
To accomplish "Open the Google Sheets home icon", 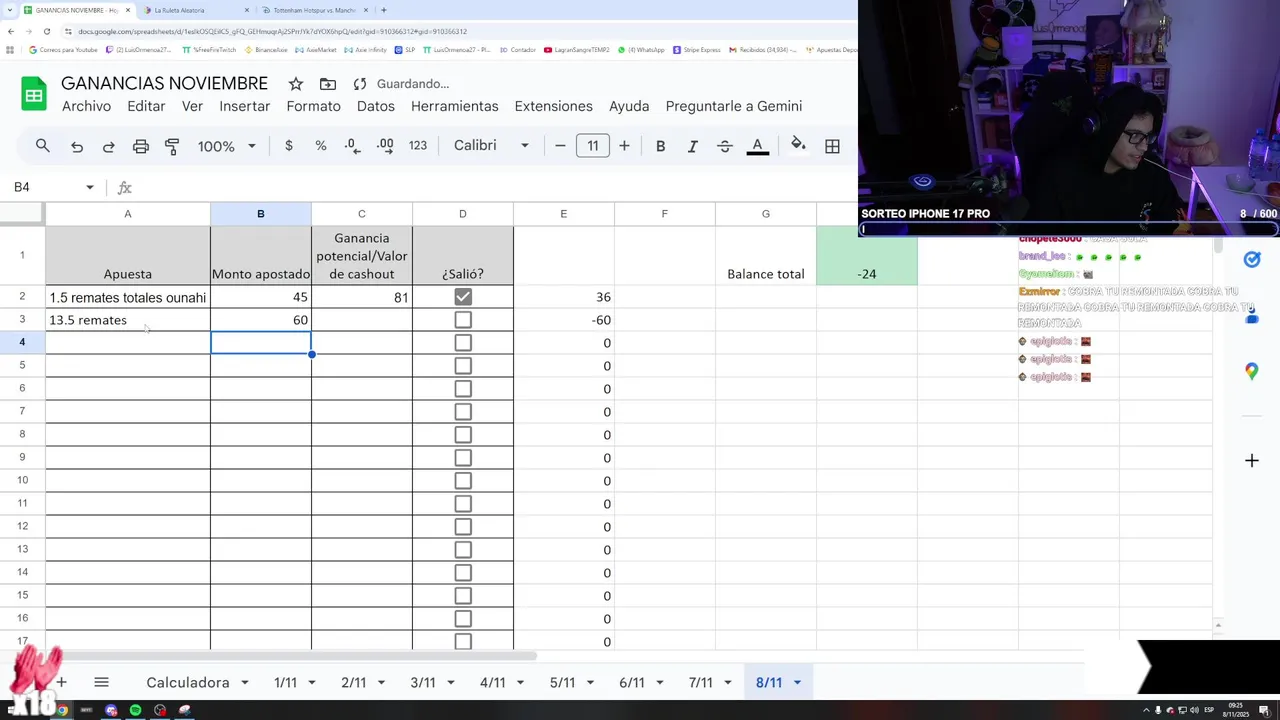I will tap(34, 94).
